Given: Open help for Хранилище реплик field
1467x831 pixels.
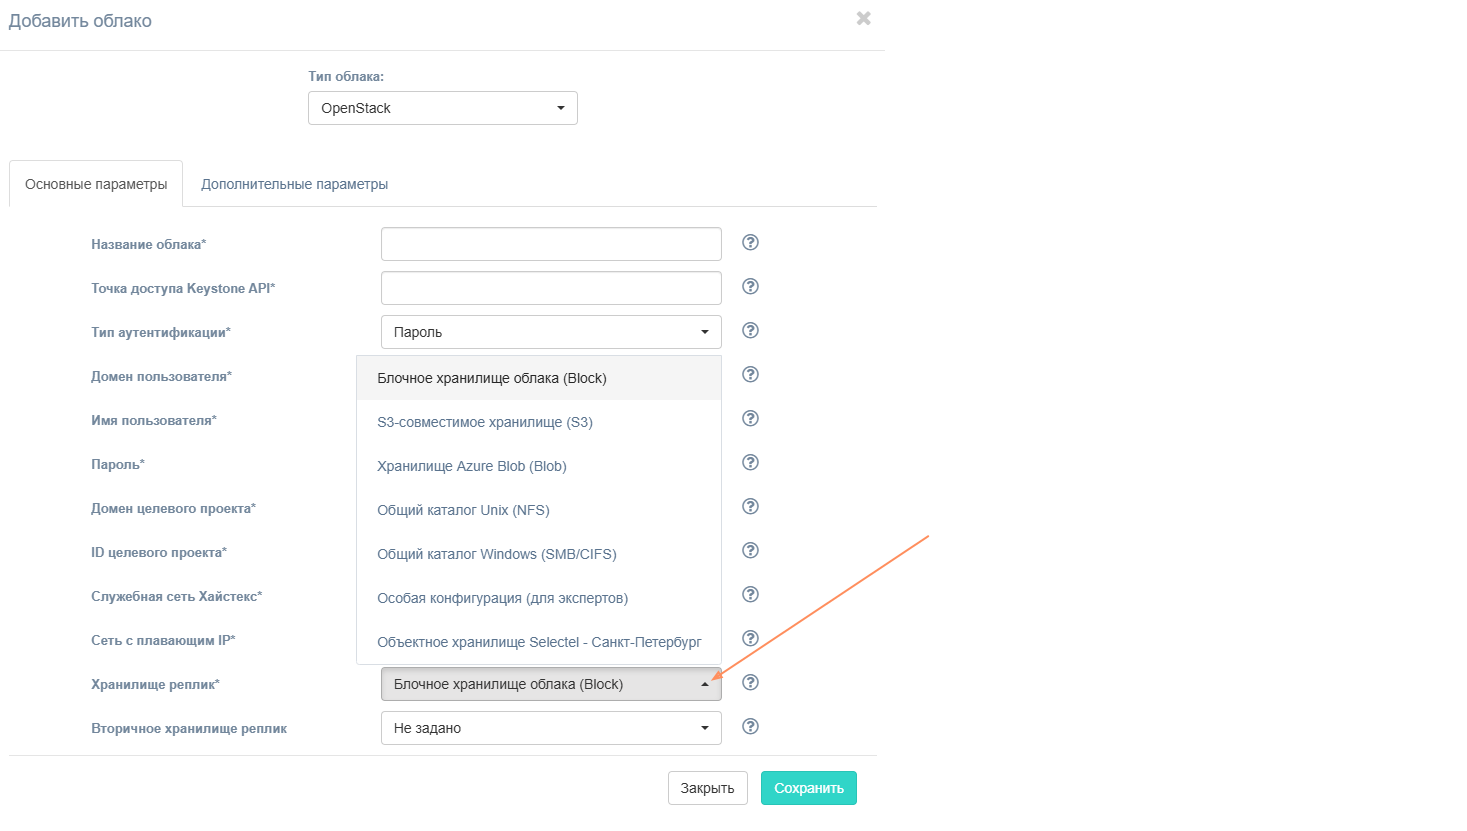Looking at the screenshot, I should pyautogui.click(x=750, y=682).
